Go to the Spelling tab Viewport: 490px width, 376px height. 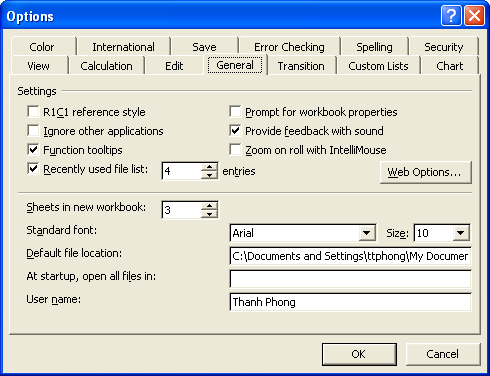click(x=374, y=47)
